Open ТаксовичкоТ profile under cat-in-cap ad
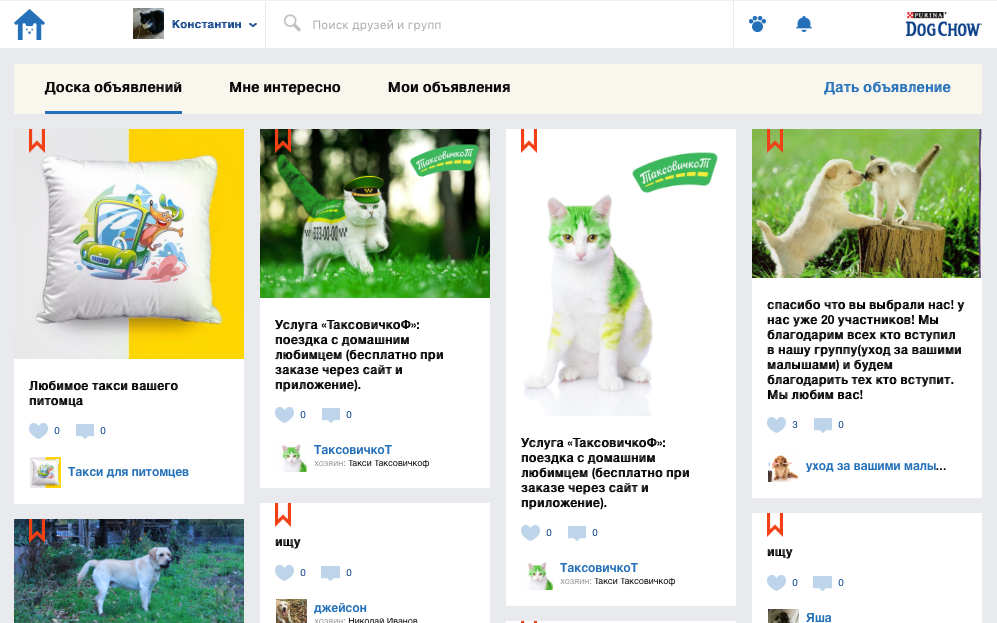This screenshot has width=997, height=623. click(353, 449)
